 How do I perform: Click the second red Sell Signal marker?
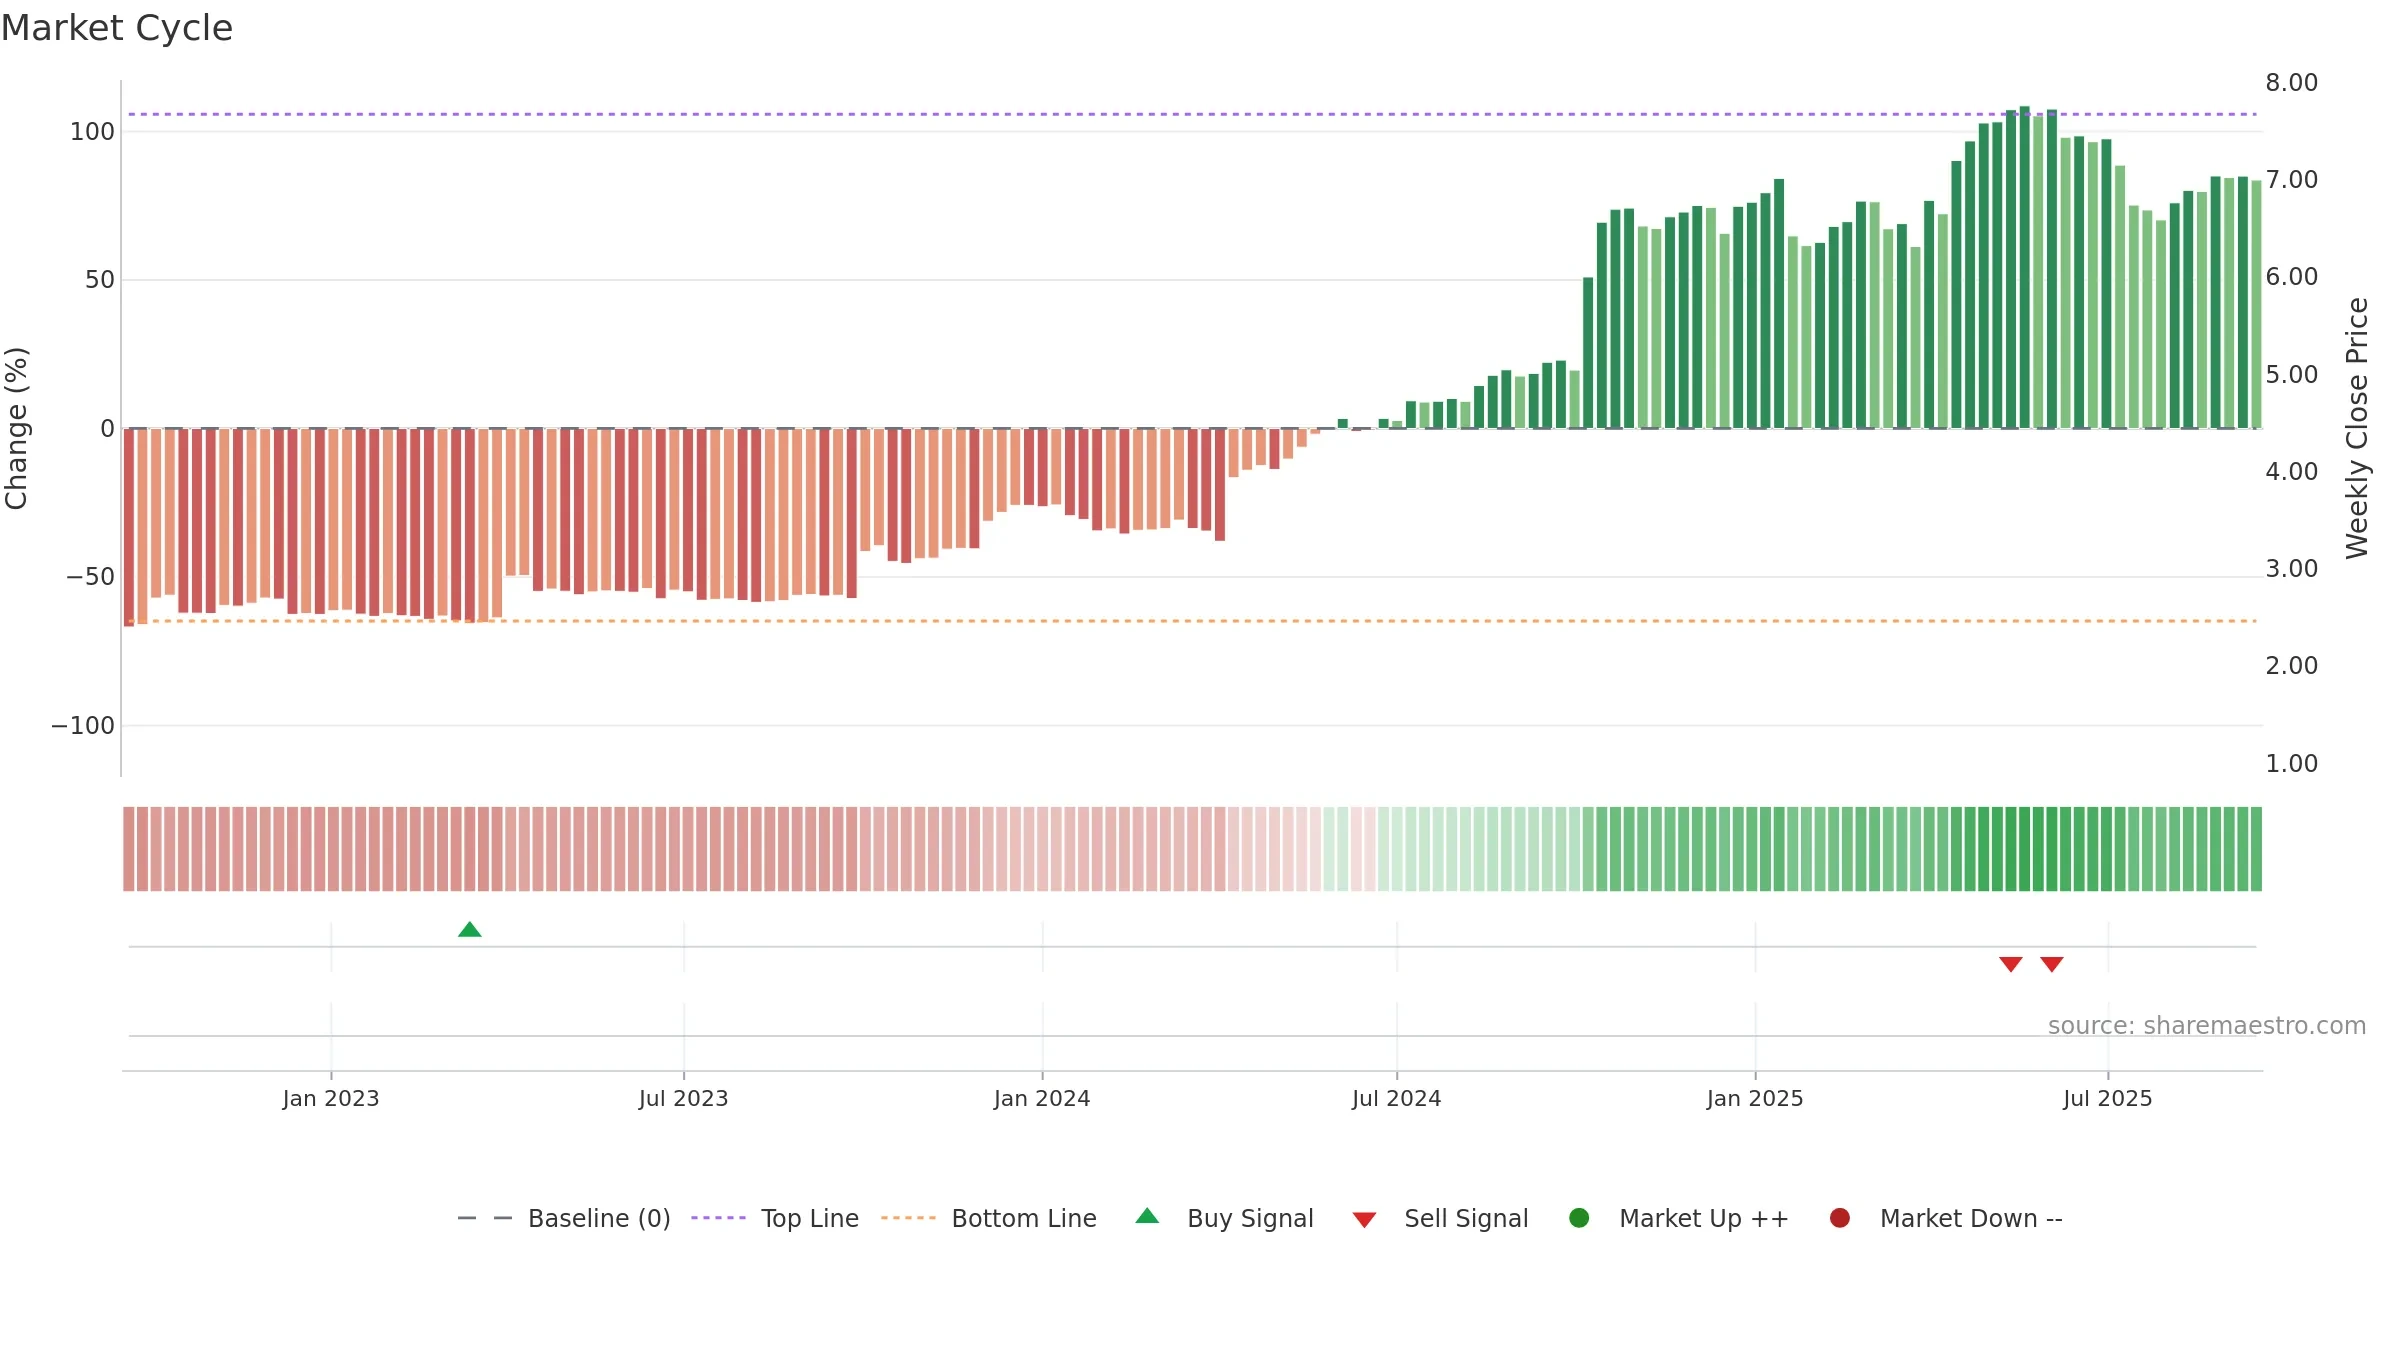click(2052, 964)
